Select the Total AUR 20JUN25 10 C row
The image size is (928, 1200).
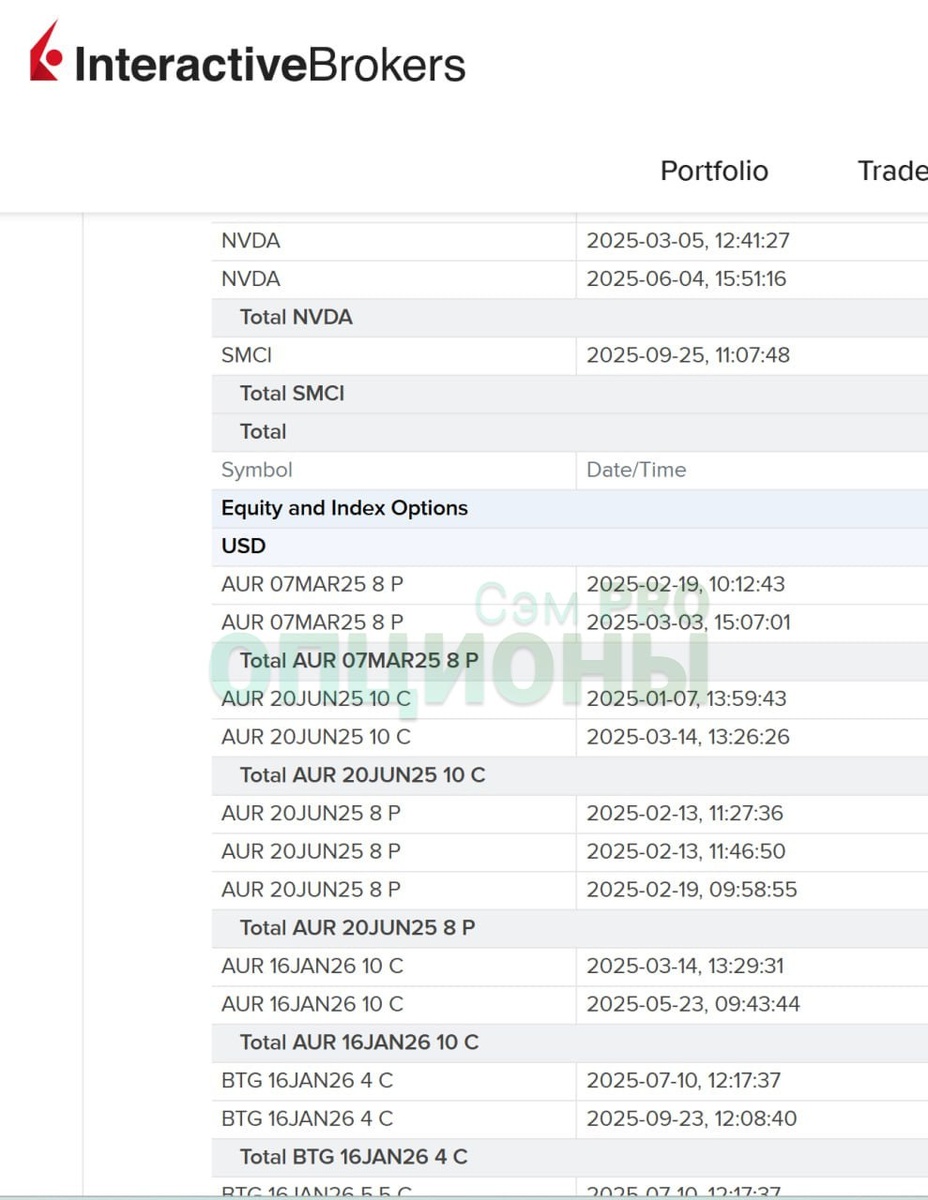[570, 775]
